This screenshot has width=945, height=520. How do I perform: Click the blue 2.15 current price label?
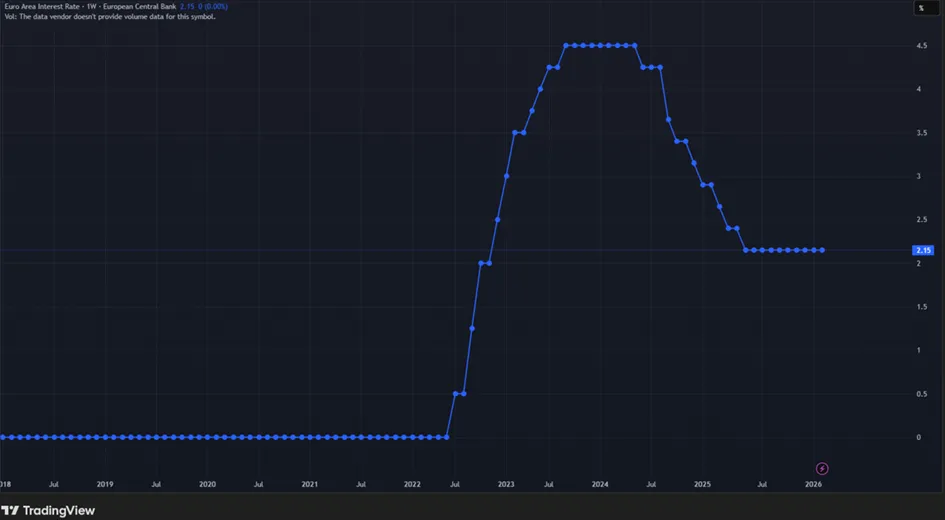[923, 250]
